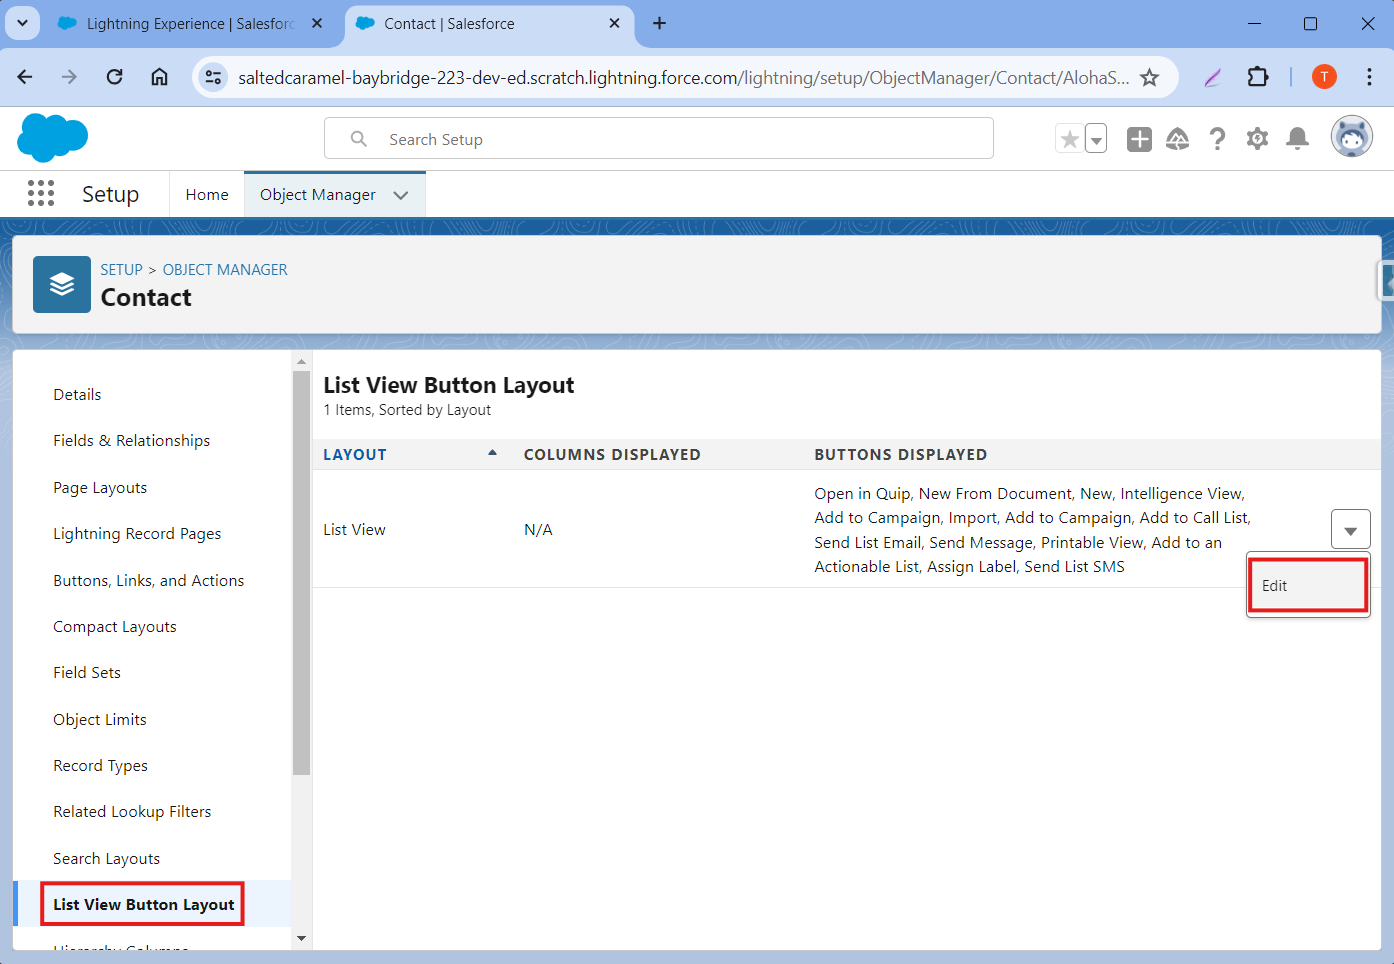Click the sidebar vertical scrollbar thumb
Screen dimensions: 1394x964
pyautogui.click(x=301, y=573)
